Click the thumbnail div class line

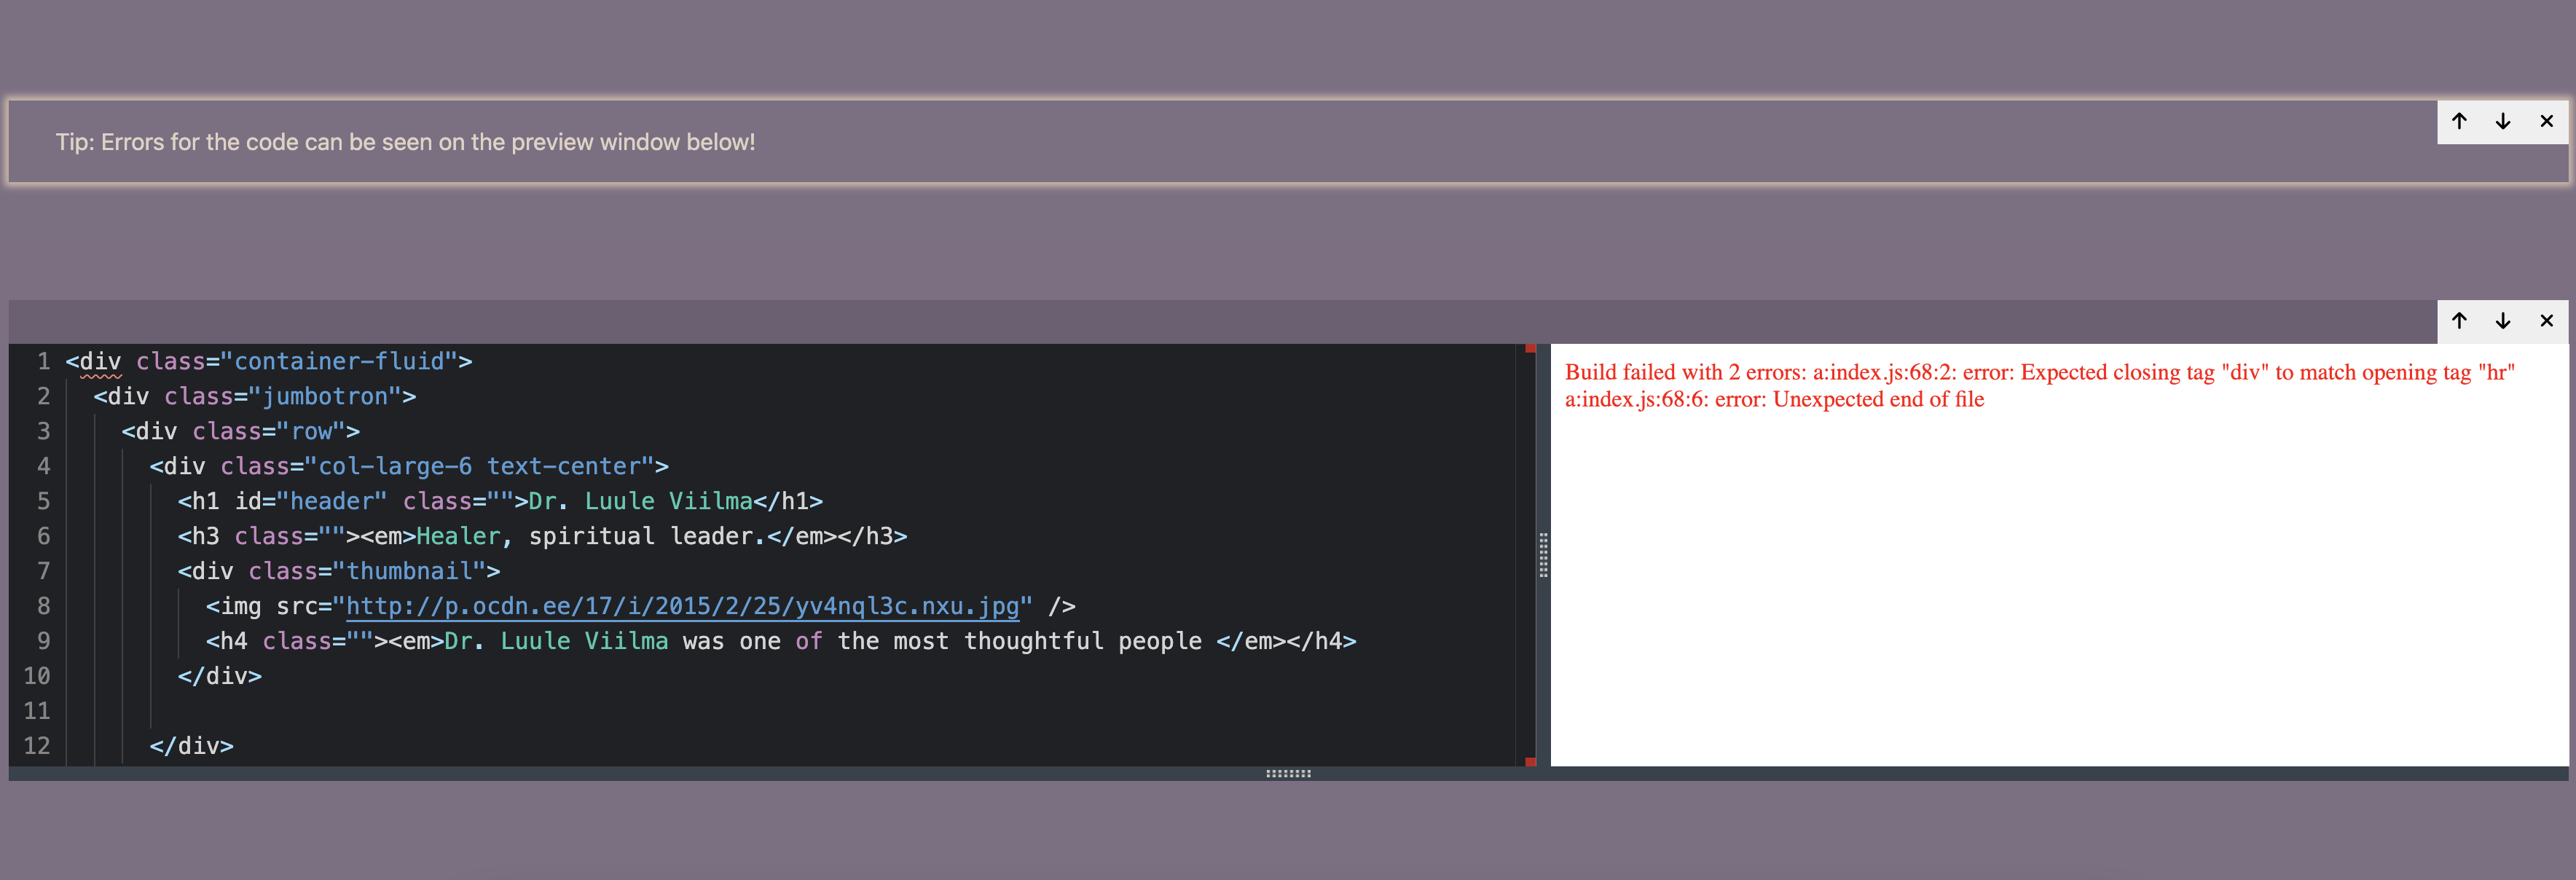pos(340,571)
